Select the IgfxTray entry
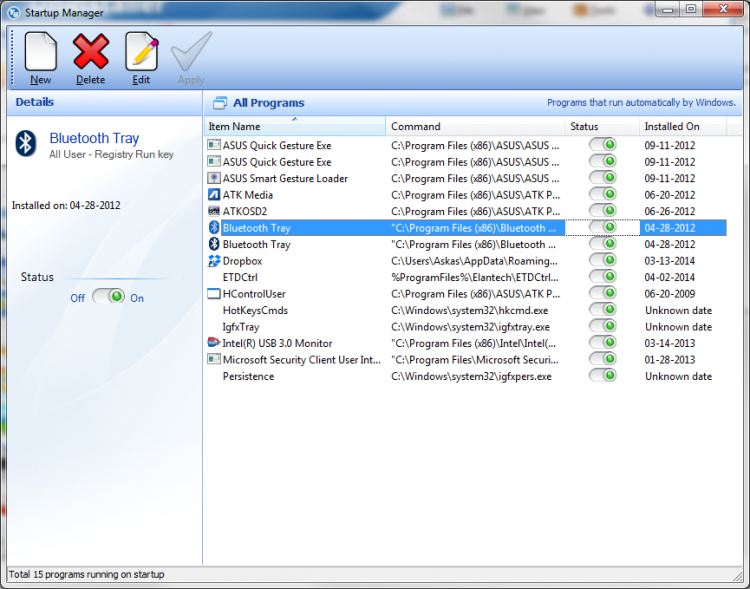 click(241, 327)
